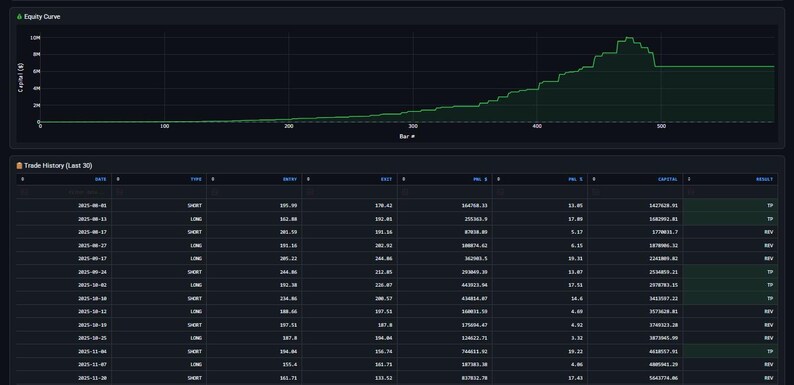The width and height of the screenshot is (794, 385).
Task: Click SHORT type in the 2025-08-17 row
Action: tap(194, 232)
